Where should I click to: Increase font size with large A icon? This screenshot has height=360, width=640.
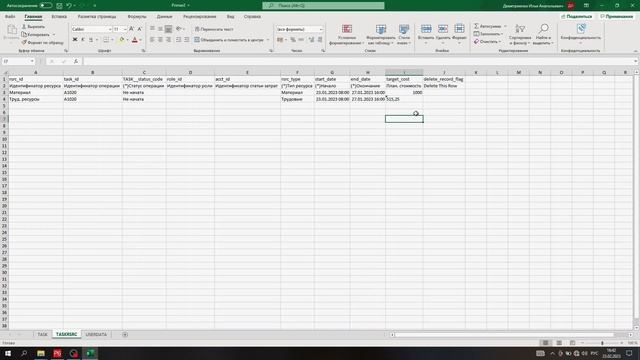[131, 29]
